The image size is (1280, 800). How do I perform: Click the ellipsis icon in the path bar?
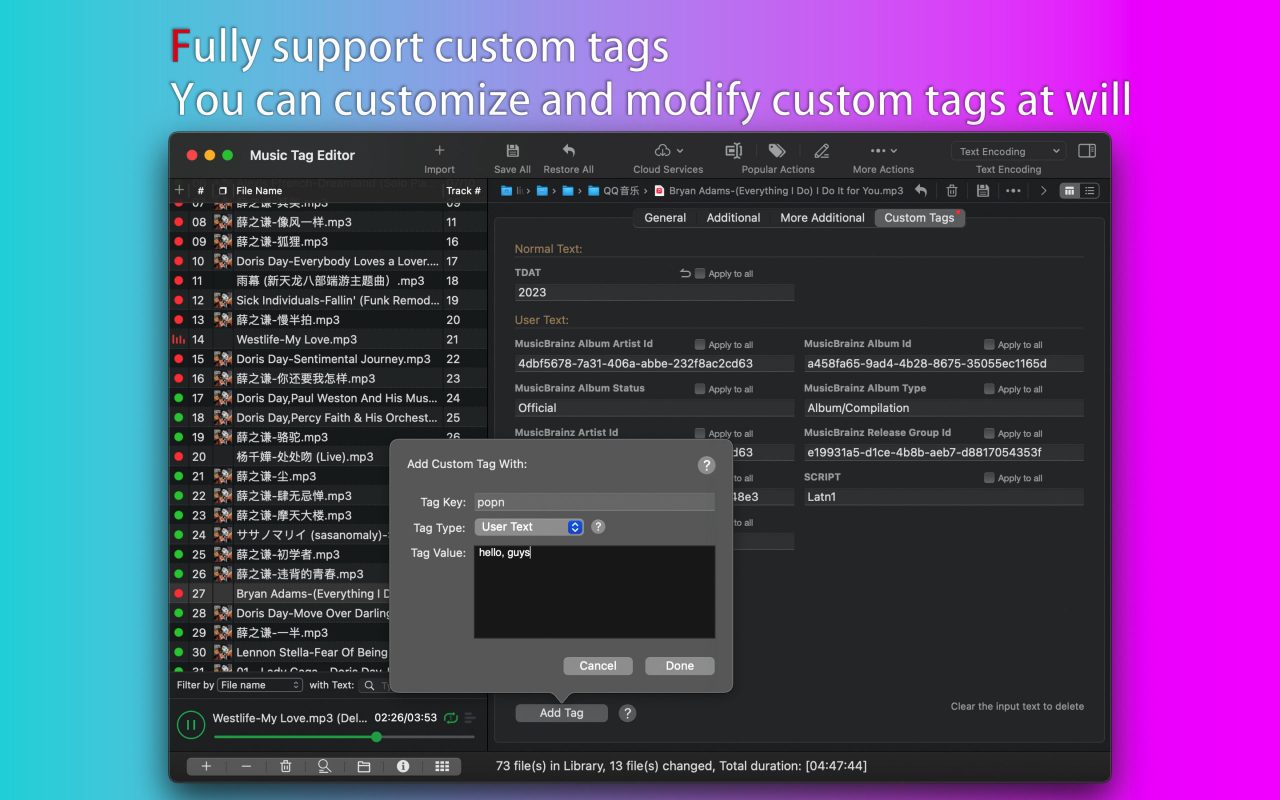[x=1013, y=190]
